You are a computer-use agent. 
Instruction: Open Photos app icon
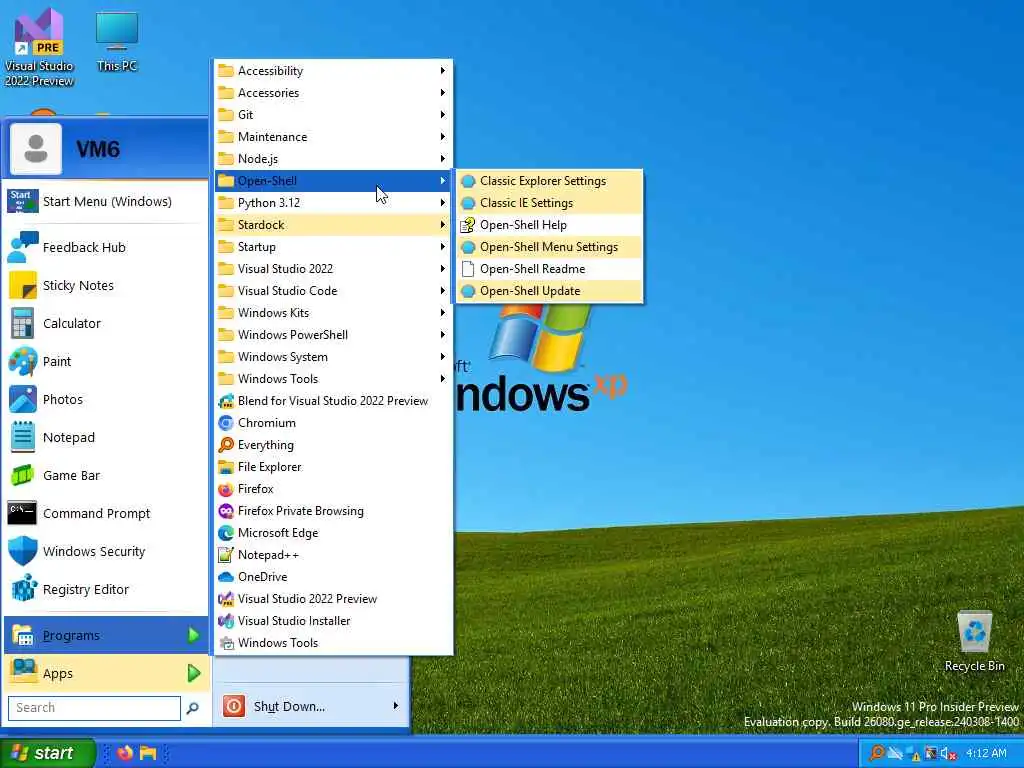pos(23,399)
